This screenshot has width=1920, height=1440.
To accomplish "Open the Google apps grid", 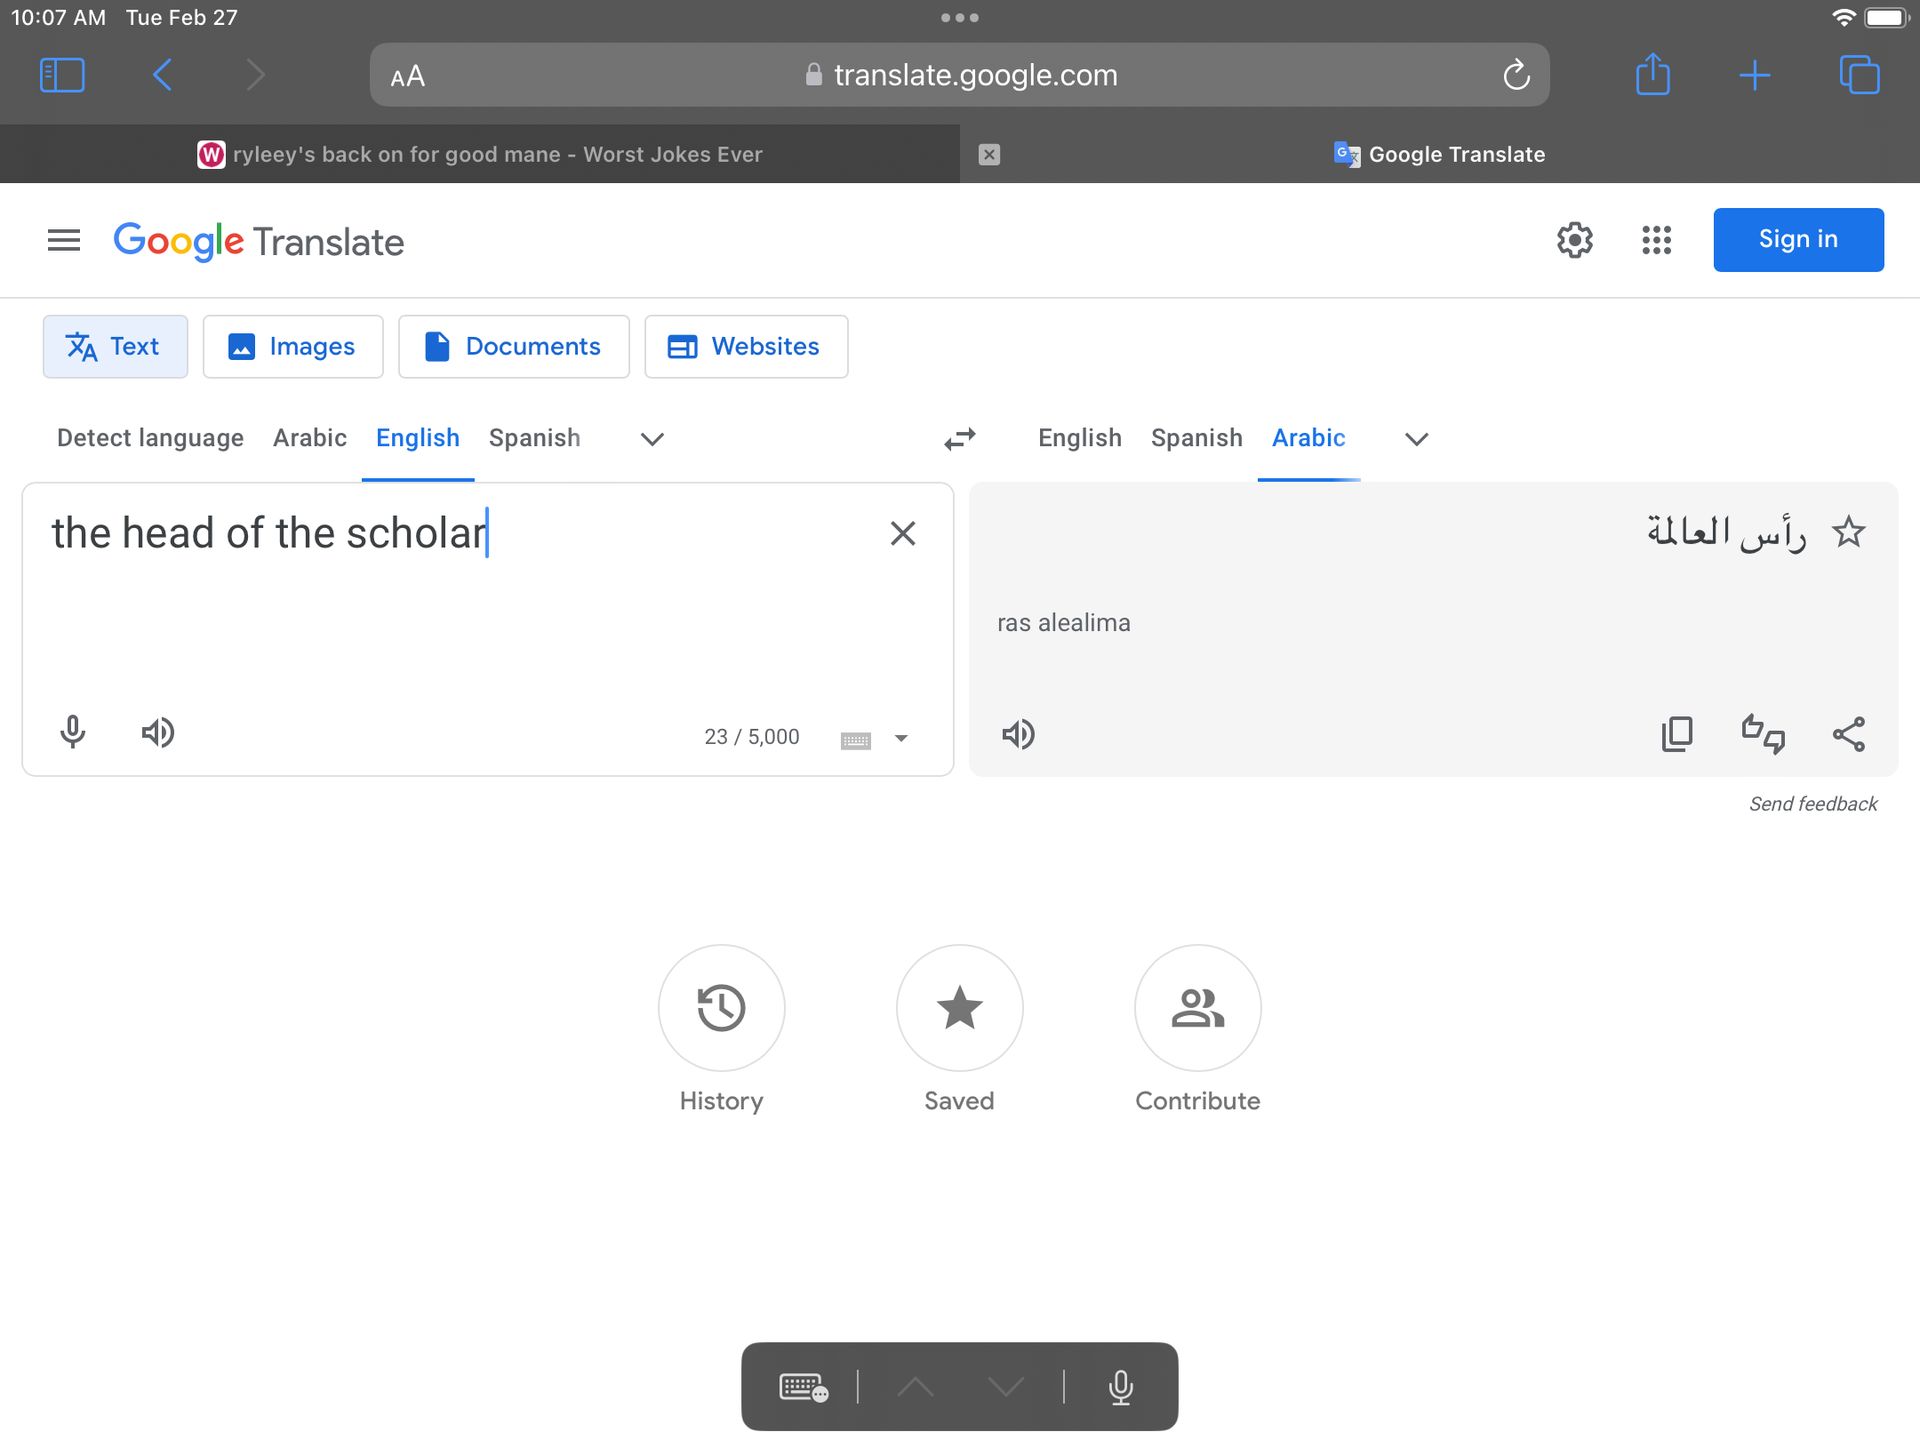I will 1656,240.
